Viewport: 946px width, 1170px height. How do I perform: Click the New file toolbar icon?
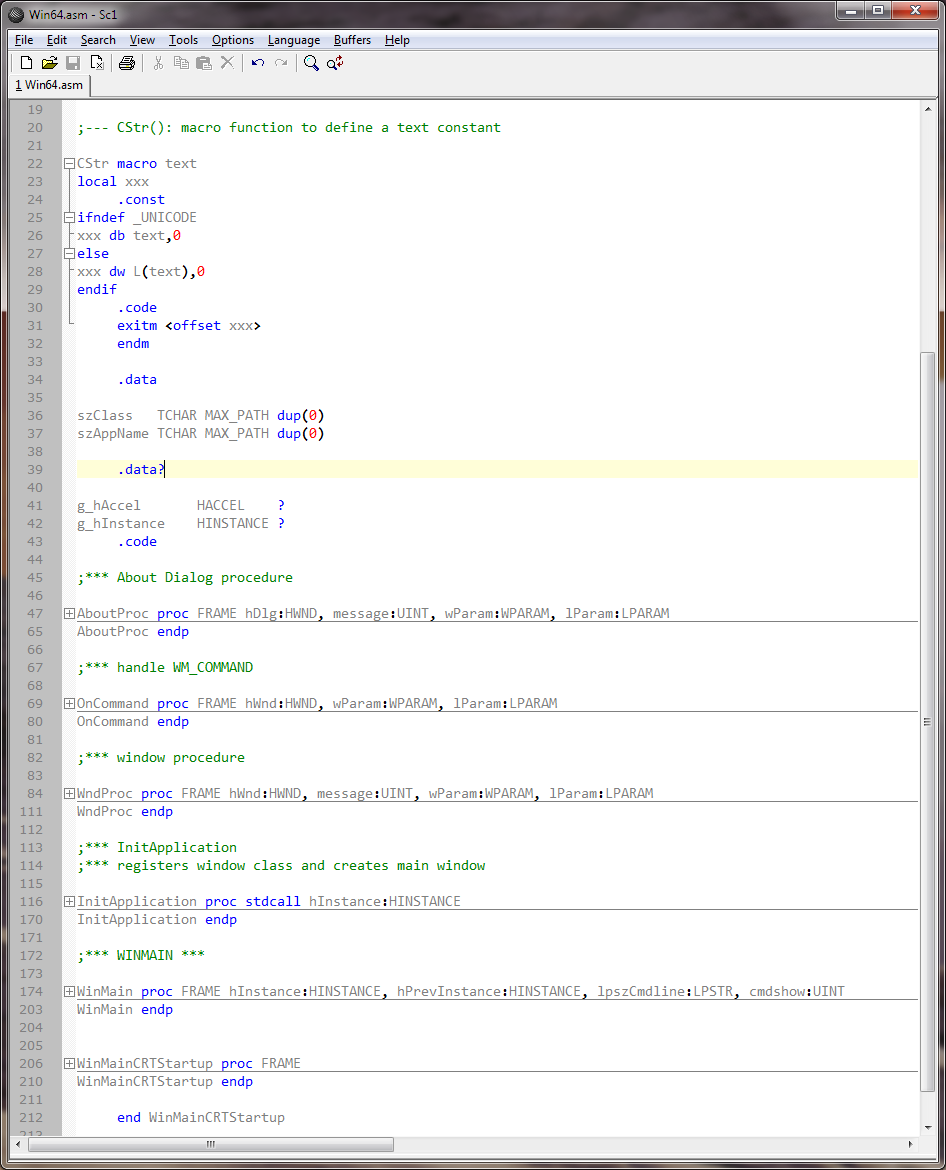pos(27,63)
